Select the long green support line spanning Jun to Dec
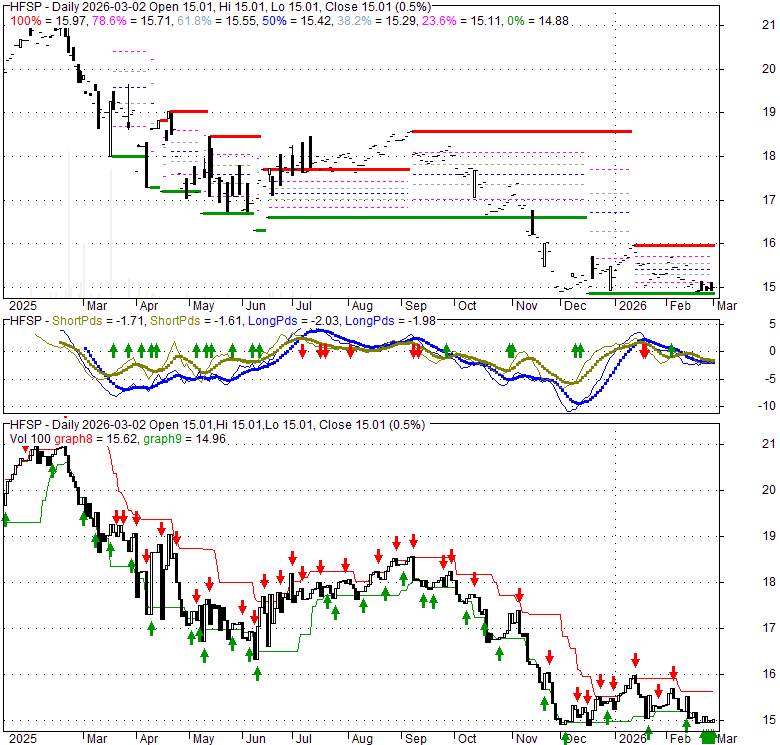 tap(427, 217)
